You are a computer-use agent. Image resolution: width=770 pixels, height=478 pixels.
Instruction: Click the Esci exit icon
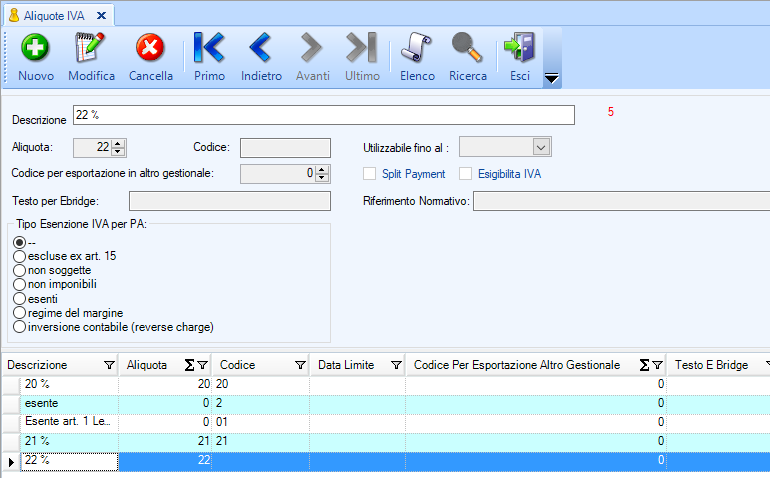tap(520, 48)
